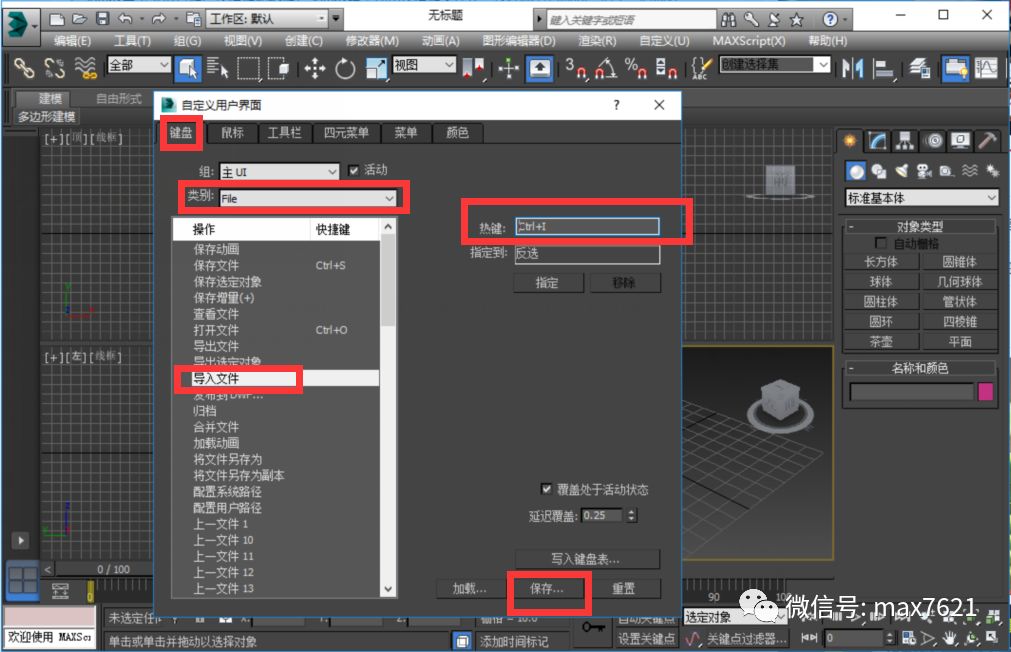Click action list scrollbar down arrow
This screenshot has height=652, width=1011.
(x=388, y=589)
